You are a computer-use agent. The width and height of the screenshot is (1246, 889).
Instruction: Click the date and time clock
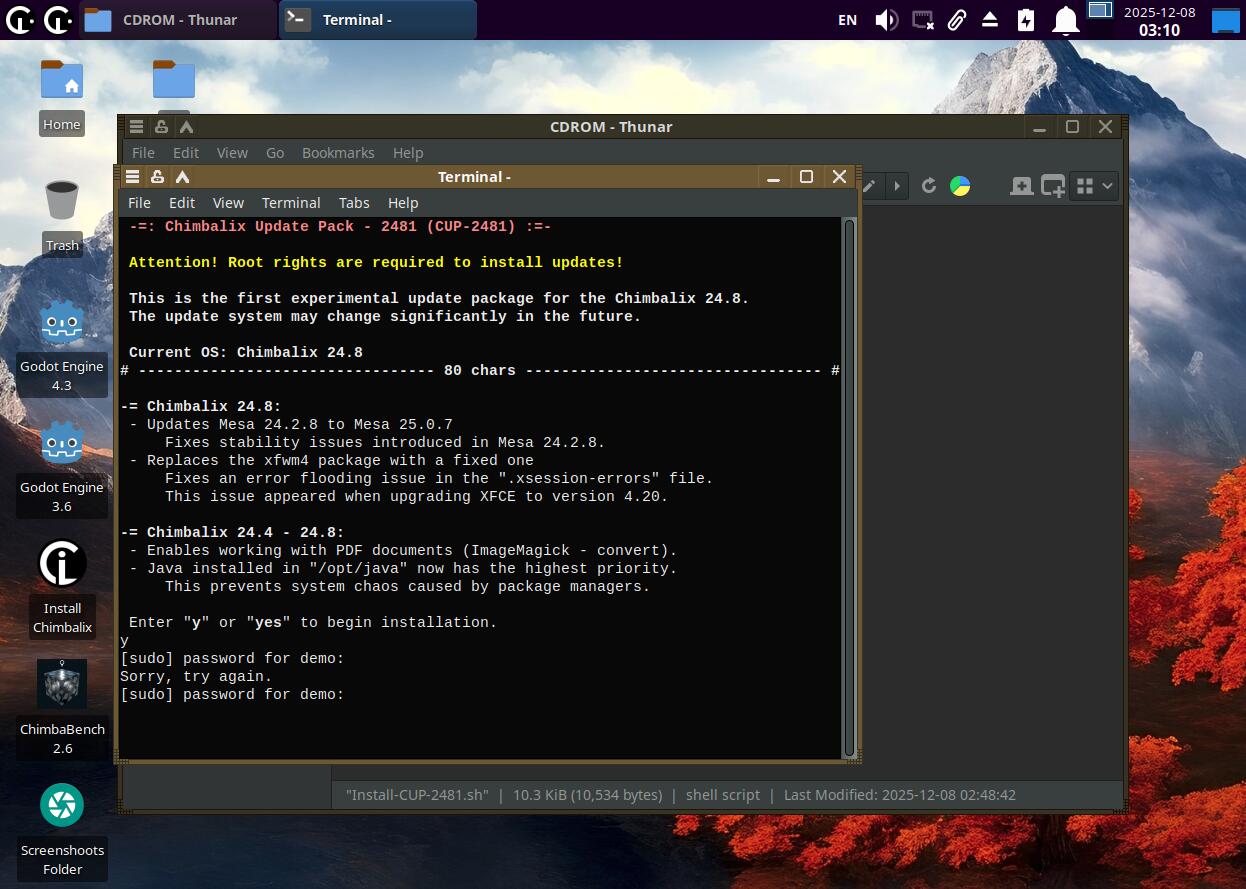click(x=1159, y=20)
